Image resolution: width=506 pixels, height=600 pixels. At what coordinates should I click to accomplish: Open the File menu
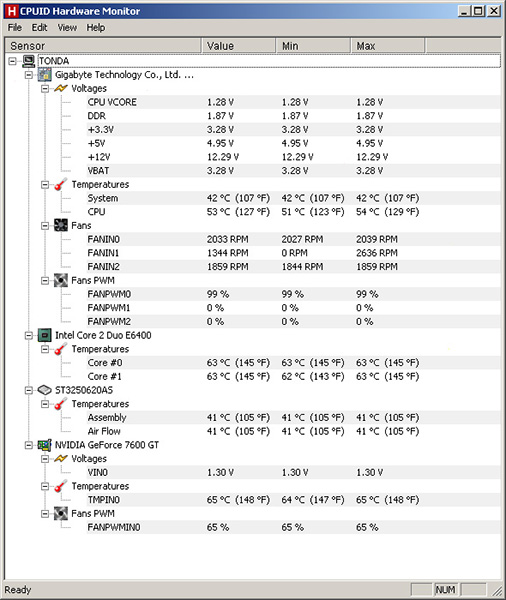point(15,28)
